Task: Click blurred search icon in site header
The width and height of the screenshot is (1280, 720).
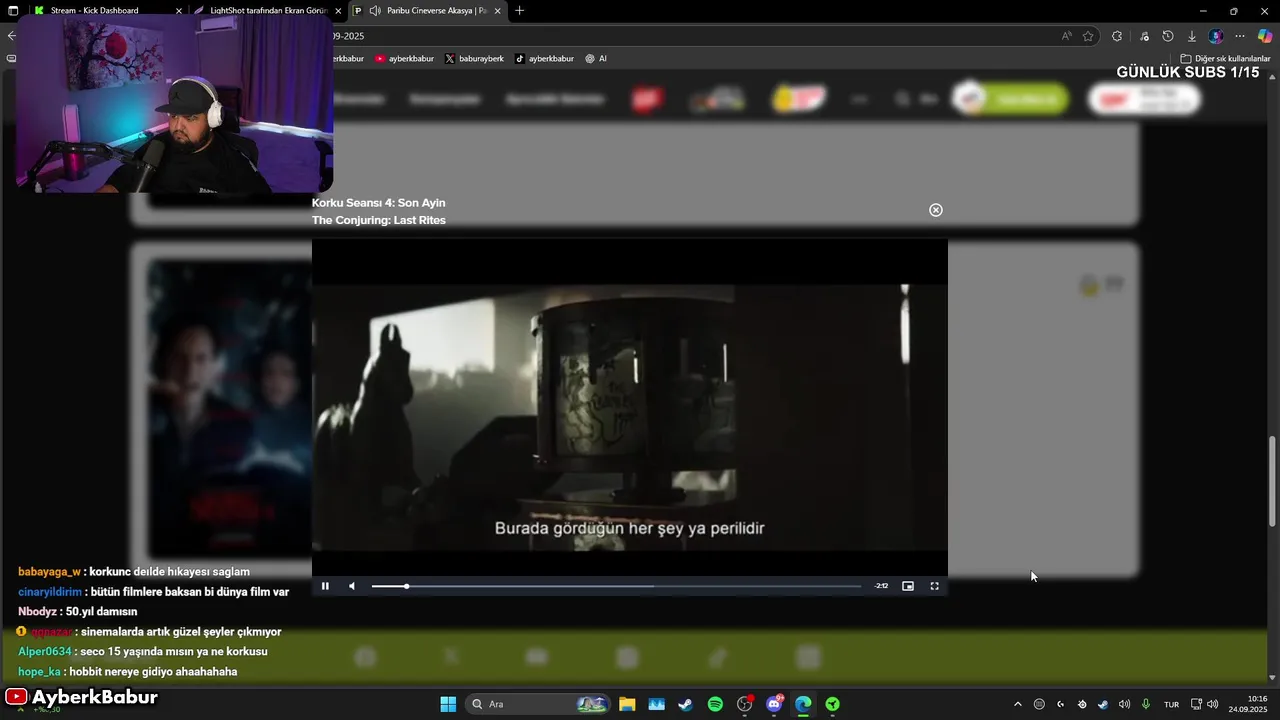Action: point(902,99)
